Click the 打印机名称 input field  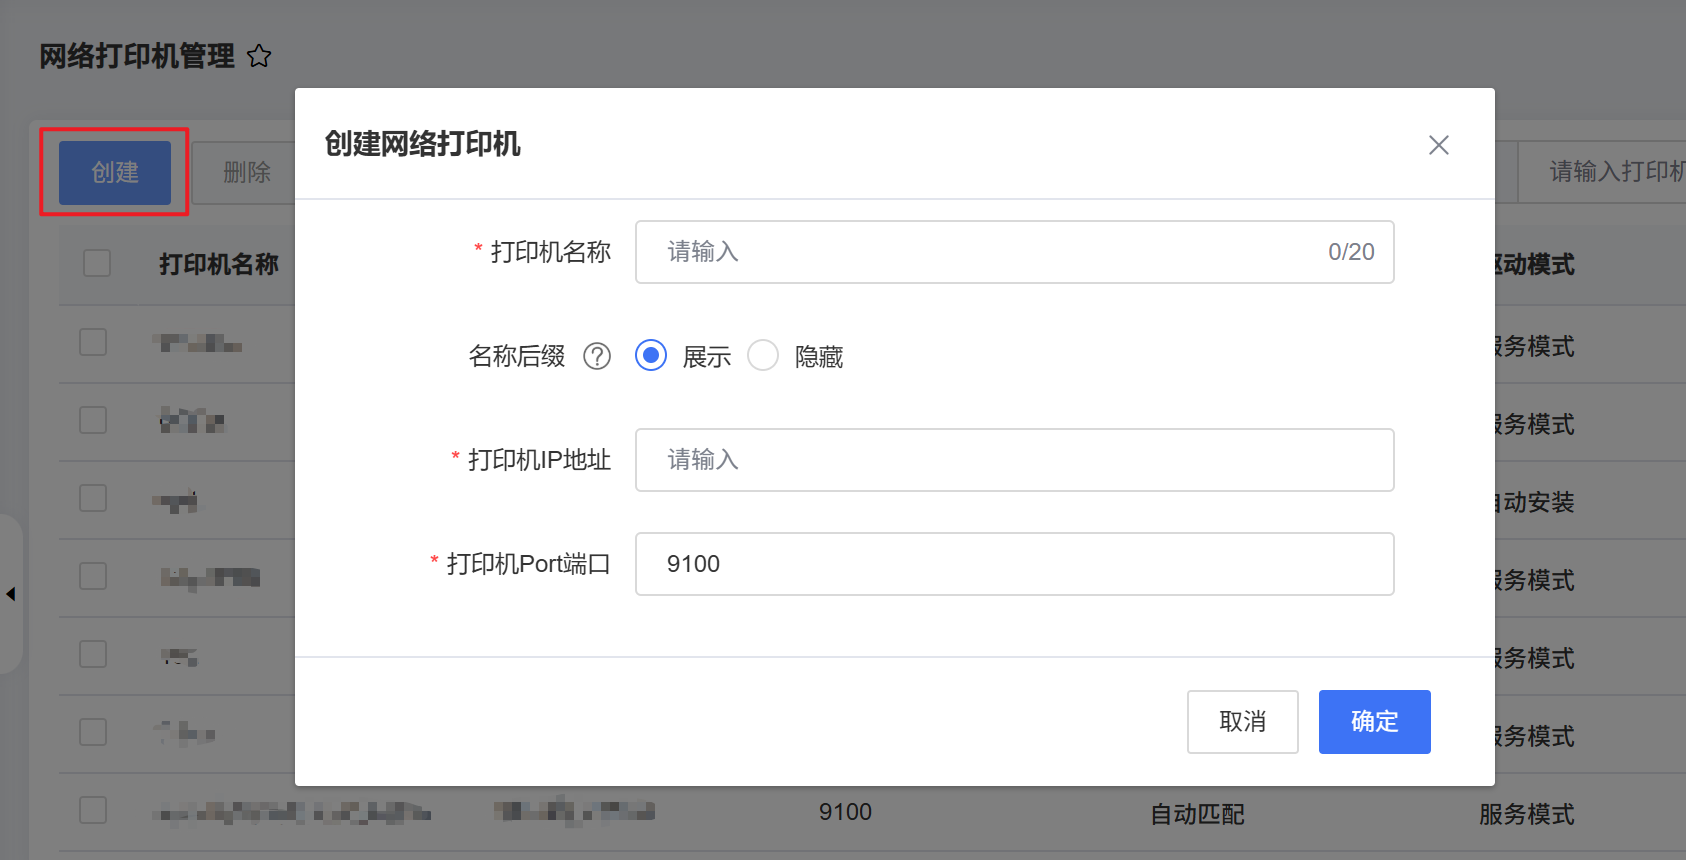[x=990, y=252]
